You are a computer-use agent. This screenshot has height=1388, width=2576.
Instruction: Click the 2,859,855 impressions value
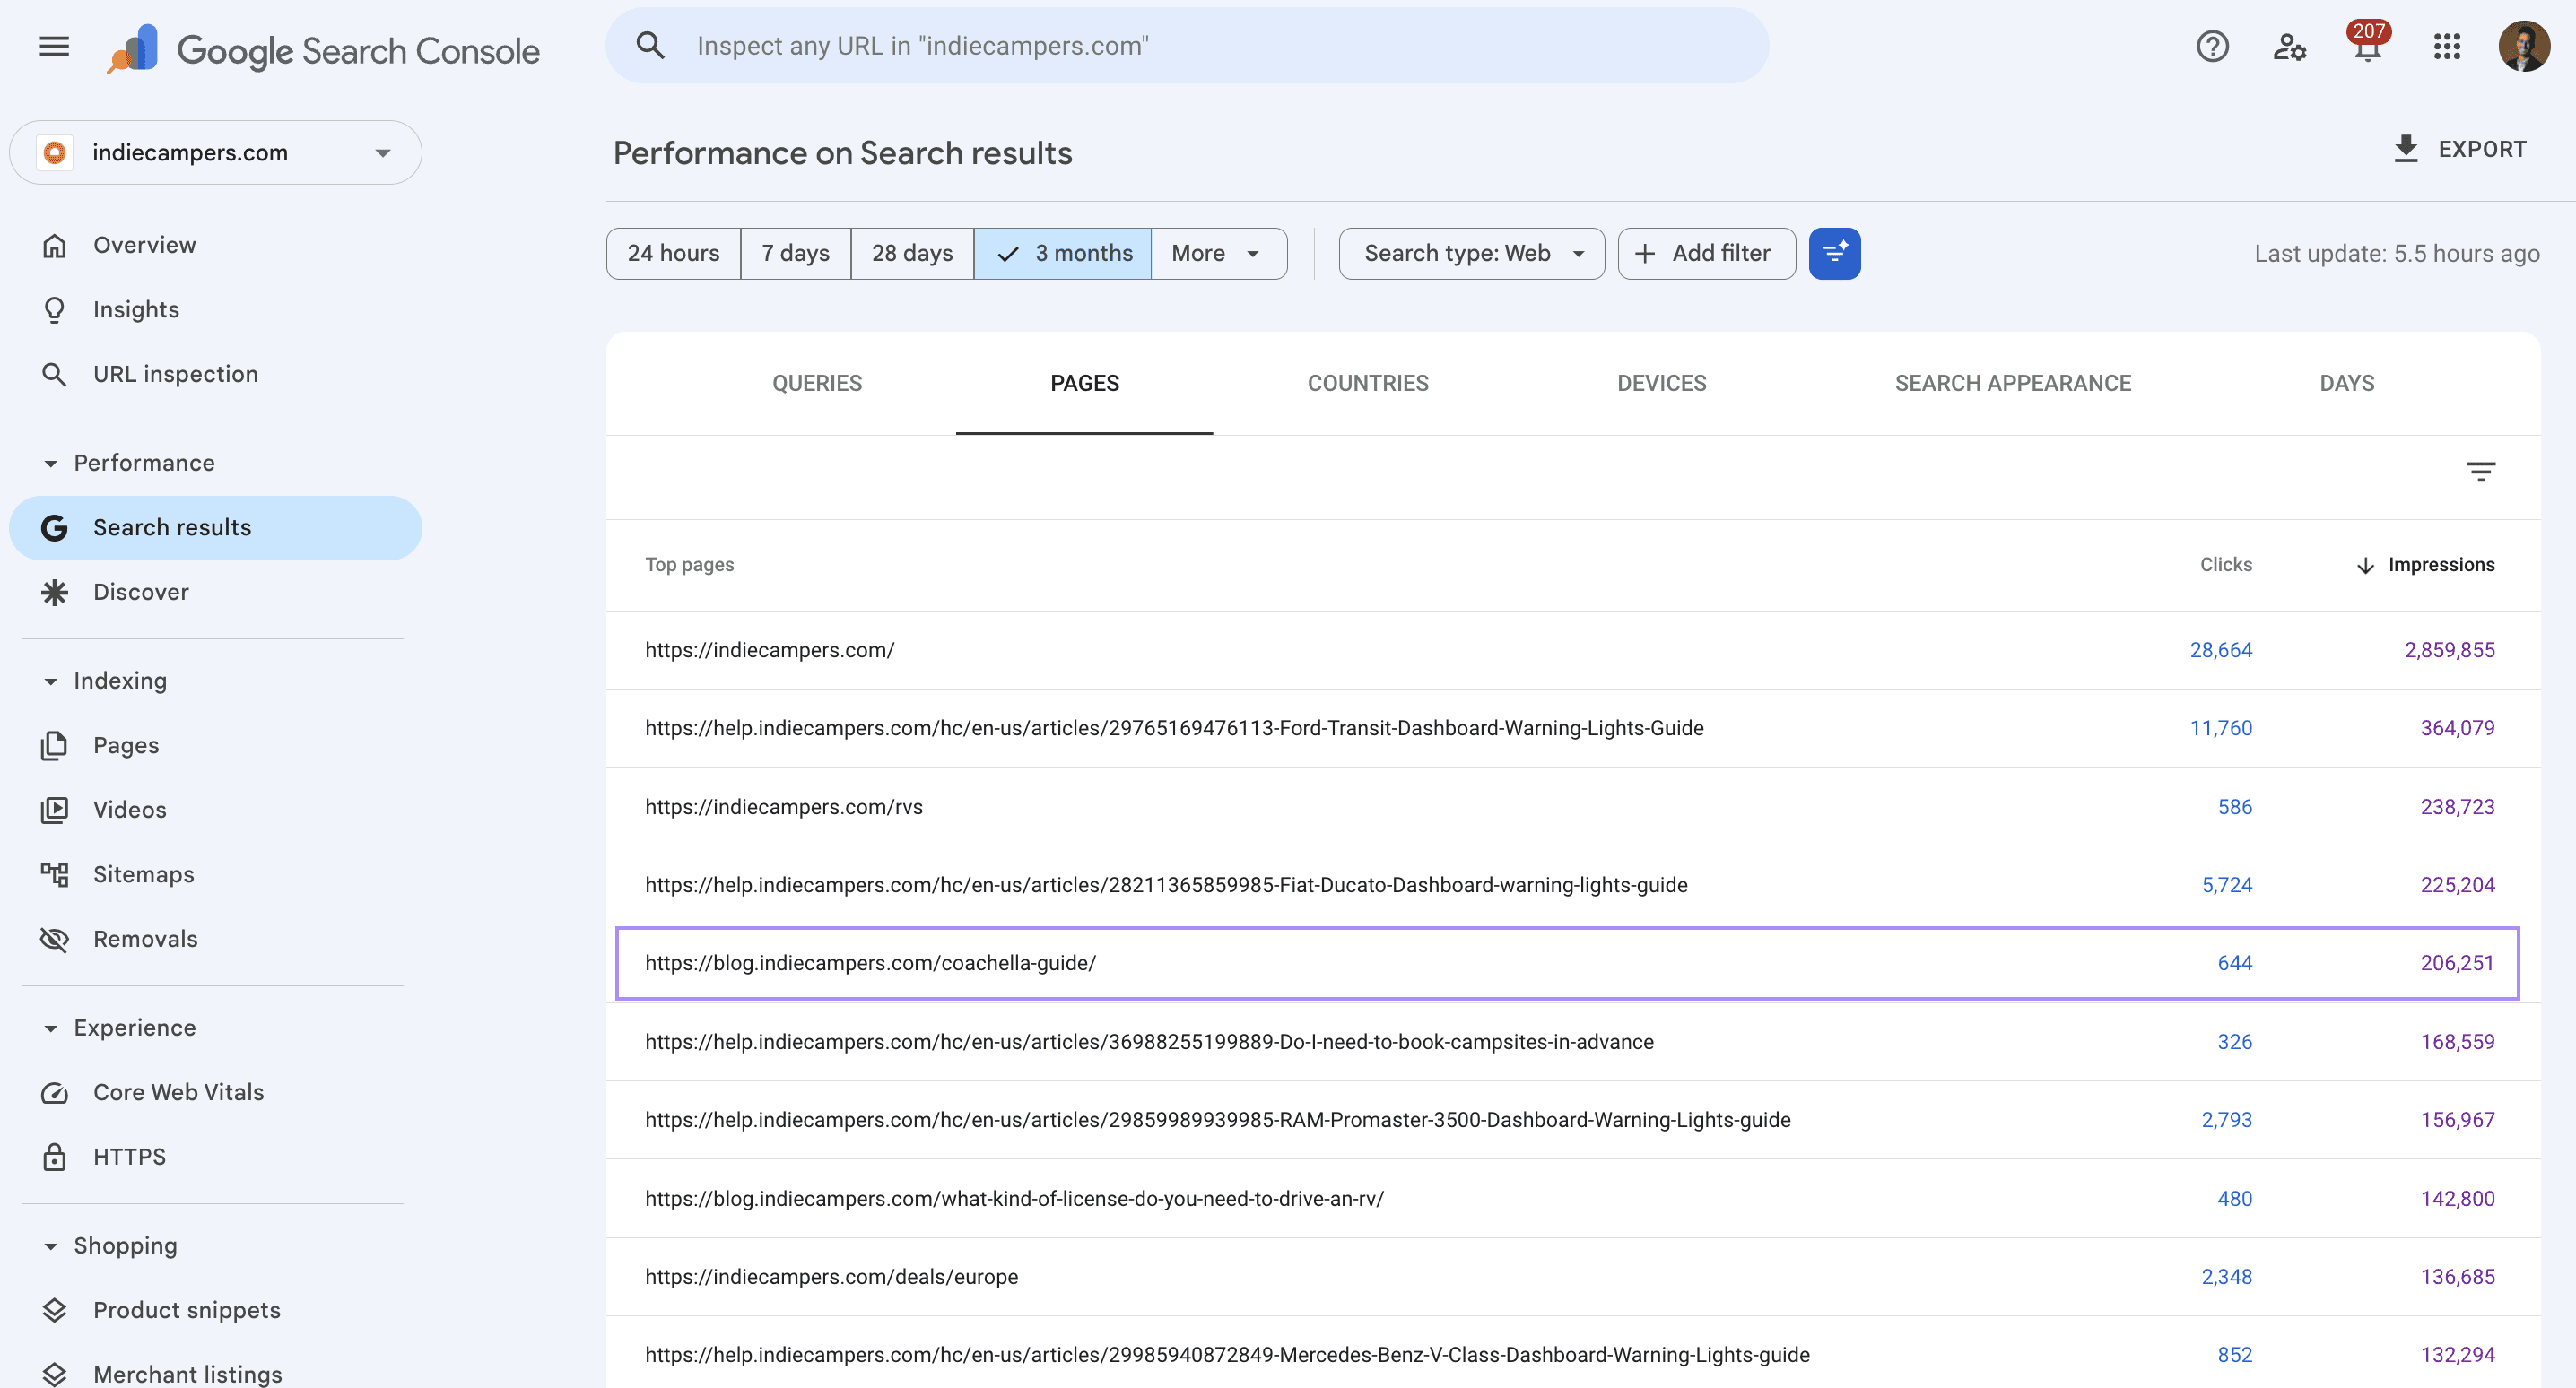2449,651
